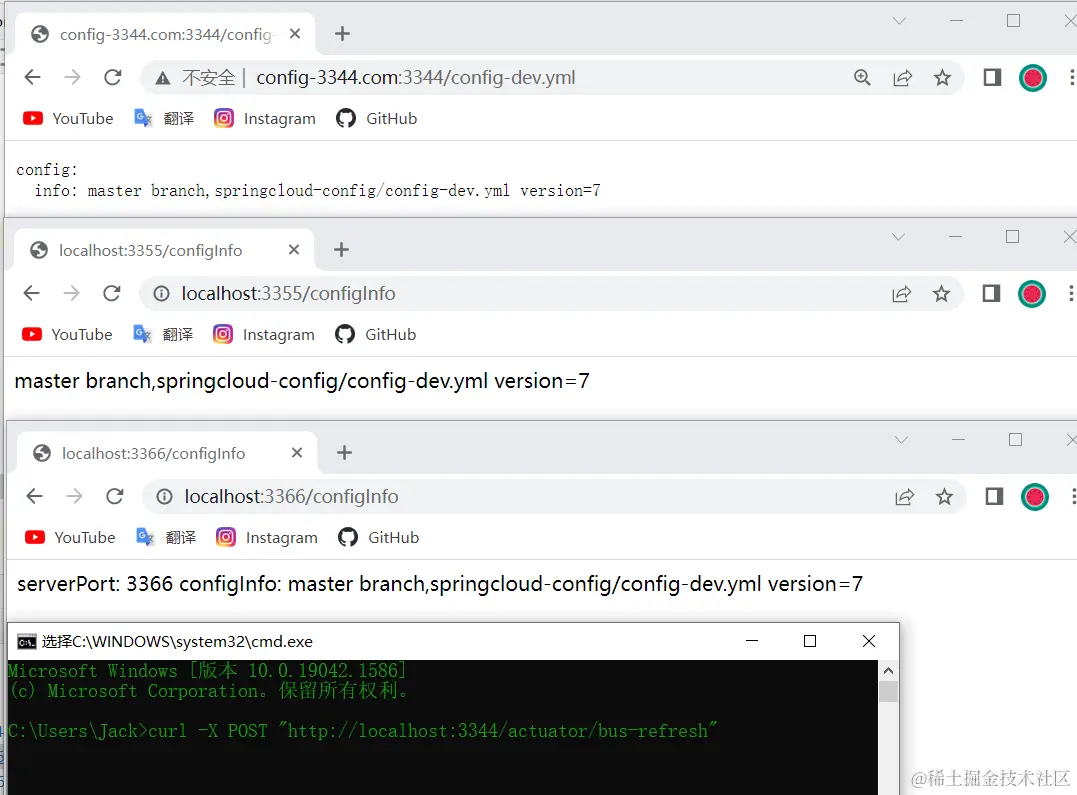The width and height of the screenshot is (1077, 795).
Task: Open the split-screen reading icon in top window
Action: (991, 77)
